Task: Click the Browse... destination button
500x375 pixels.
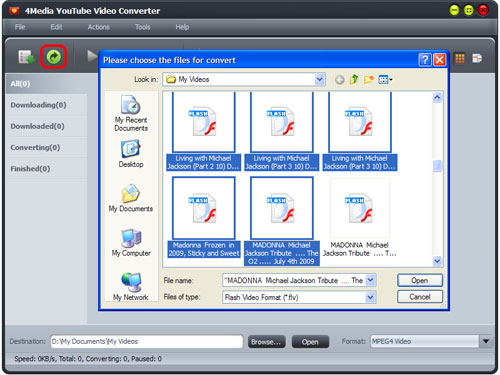Action: coord(266,342)
